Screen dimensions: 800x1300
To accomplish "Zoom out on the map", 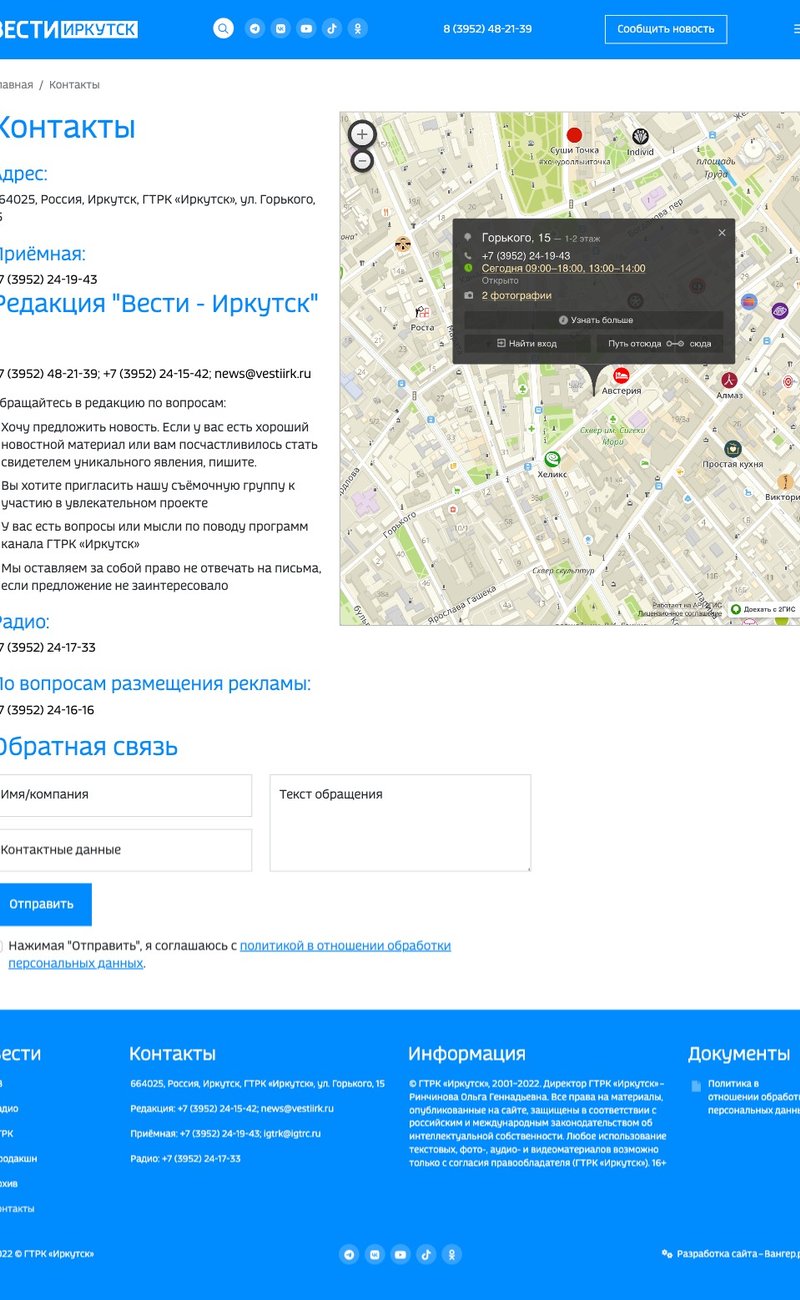I will click(362, 160).
